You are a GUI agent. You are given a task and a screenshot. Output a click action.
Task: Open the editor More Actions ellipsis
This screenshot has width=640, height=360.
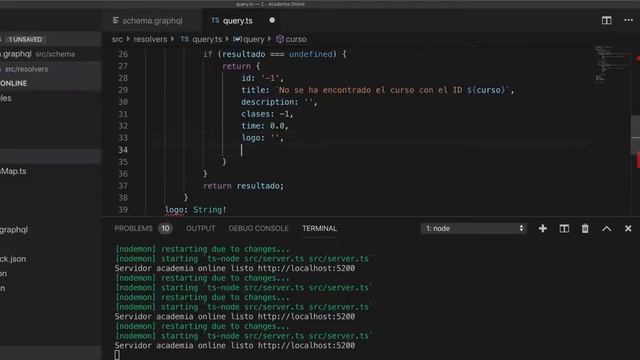click(629, 20)
